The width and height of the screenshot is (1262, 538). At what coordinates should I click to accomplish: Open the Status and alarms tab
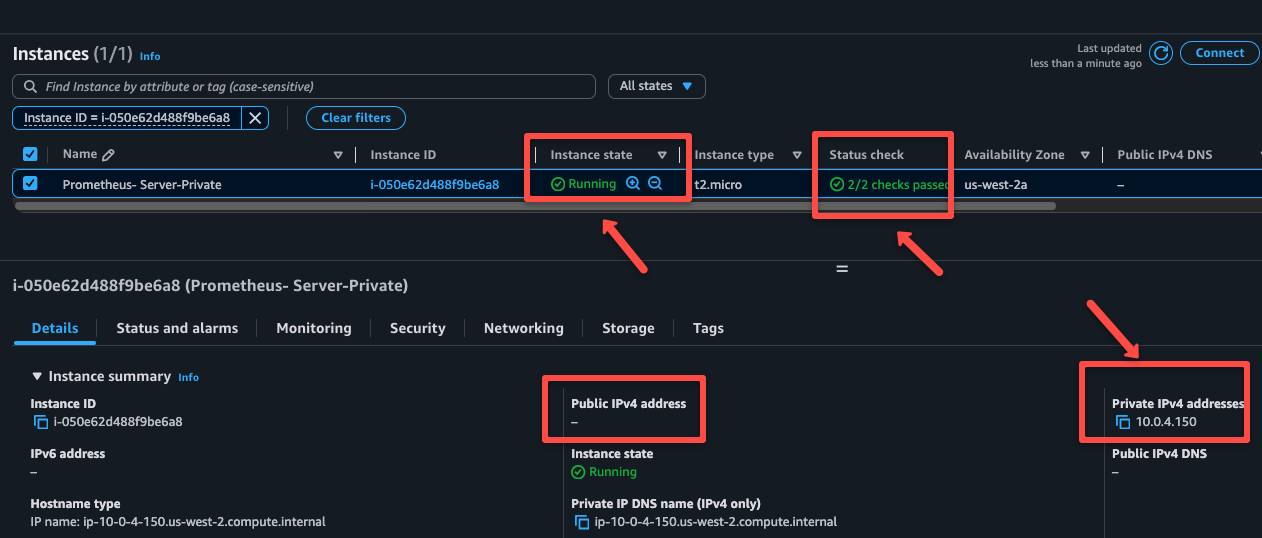click(177, 328)
